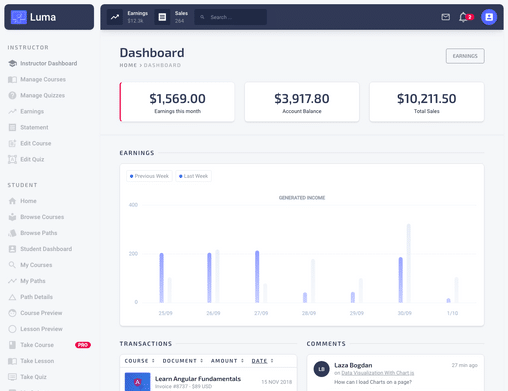Click the Manage Courses sidebar icon
This screenshot has height=391, width=508.
click(12, 79)
